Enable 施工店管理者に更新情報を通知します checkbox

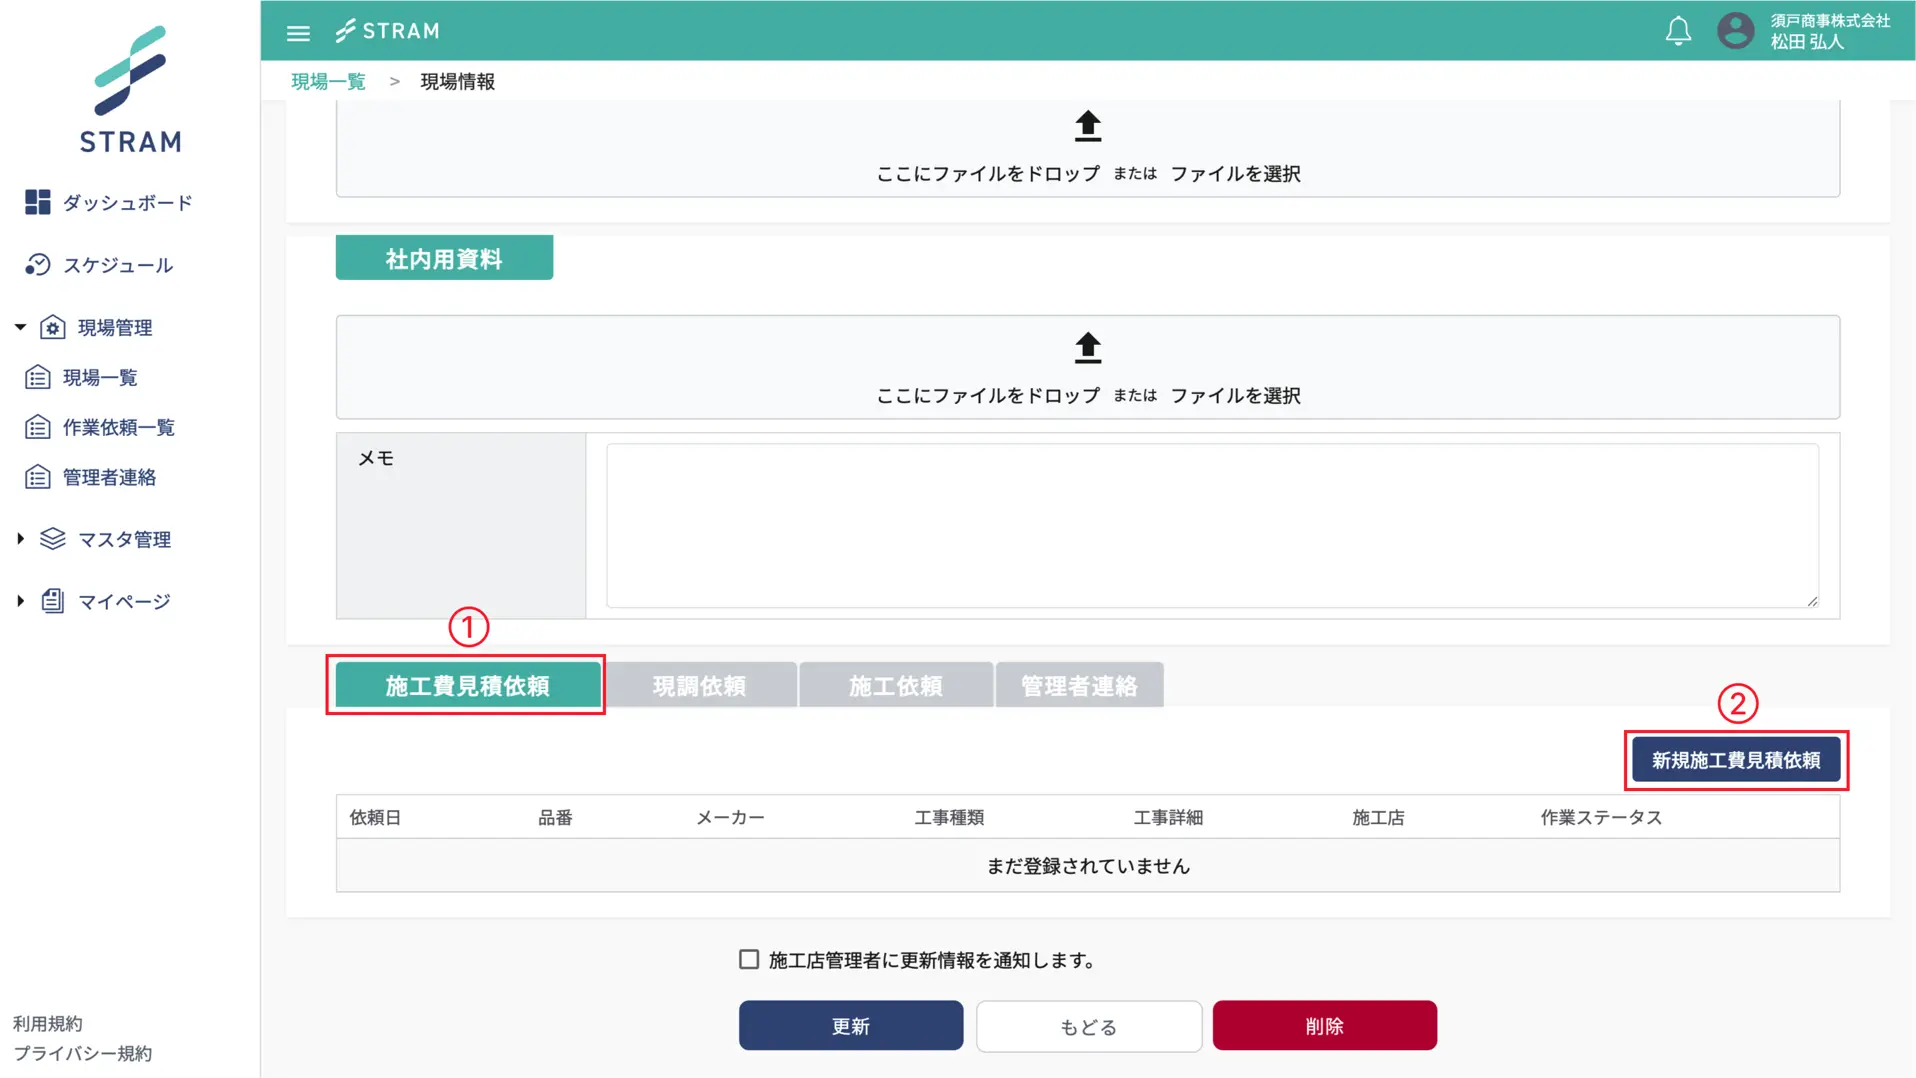click(748, 958)
